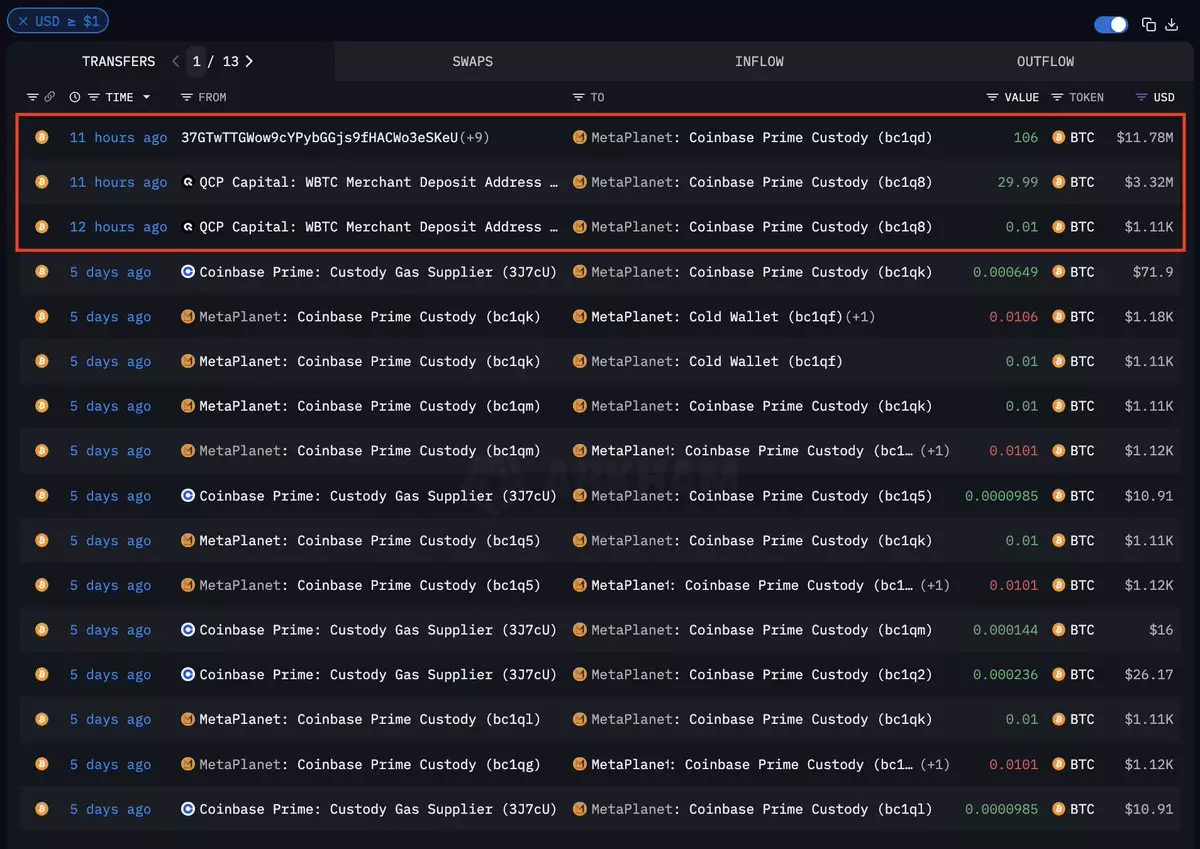Click the token icon beside BTC in the $3.32M row
The image size is (1200, 849).
click(x=1058, y=182)
